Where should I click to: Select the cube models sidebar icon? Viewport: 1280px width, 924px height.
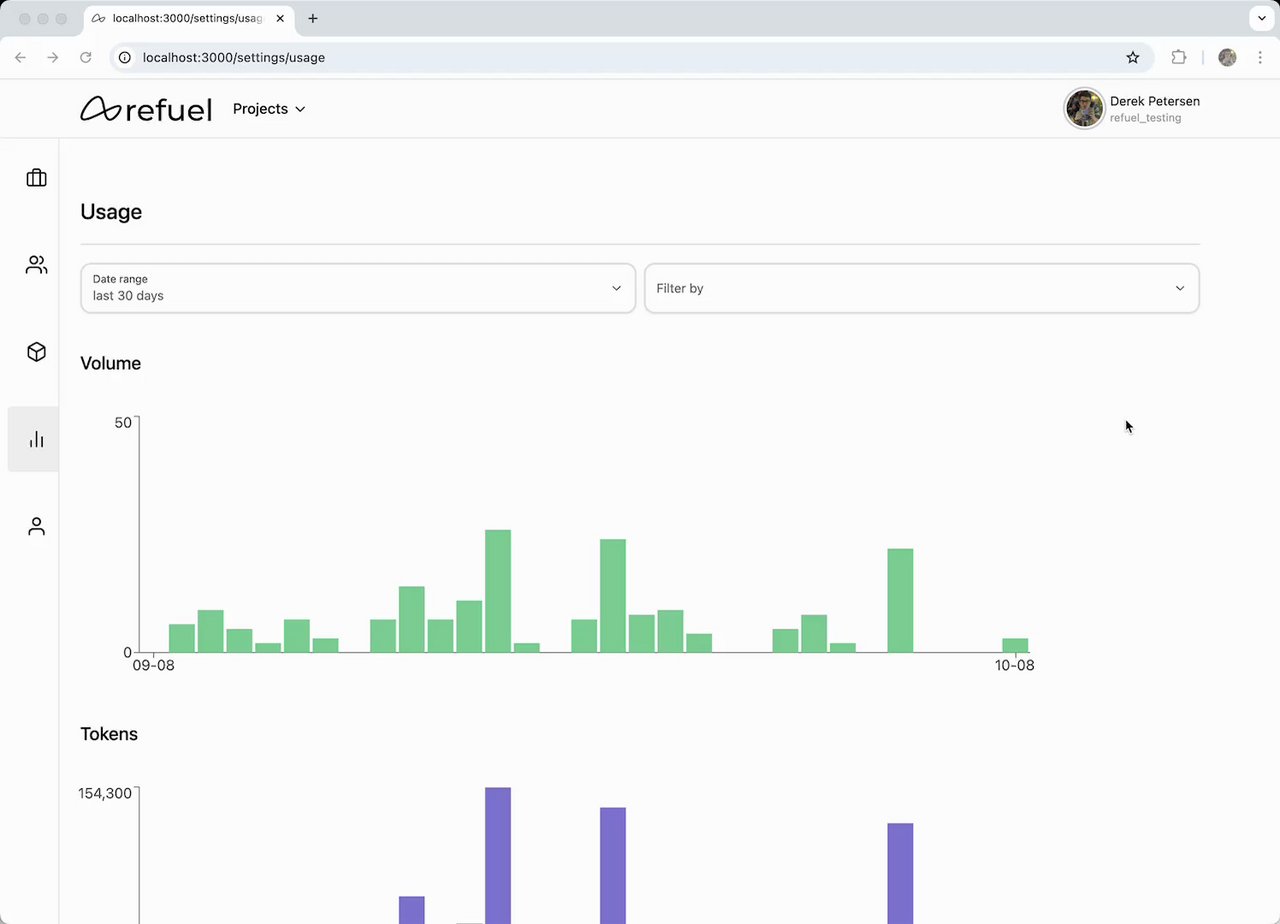[36, 352]
